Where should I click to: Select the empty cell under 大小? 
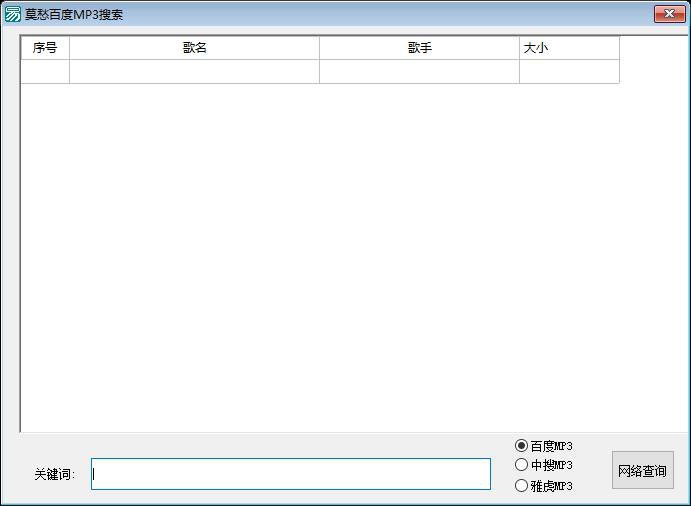pyautogui.click(x=568, y=71)
